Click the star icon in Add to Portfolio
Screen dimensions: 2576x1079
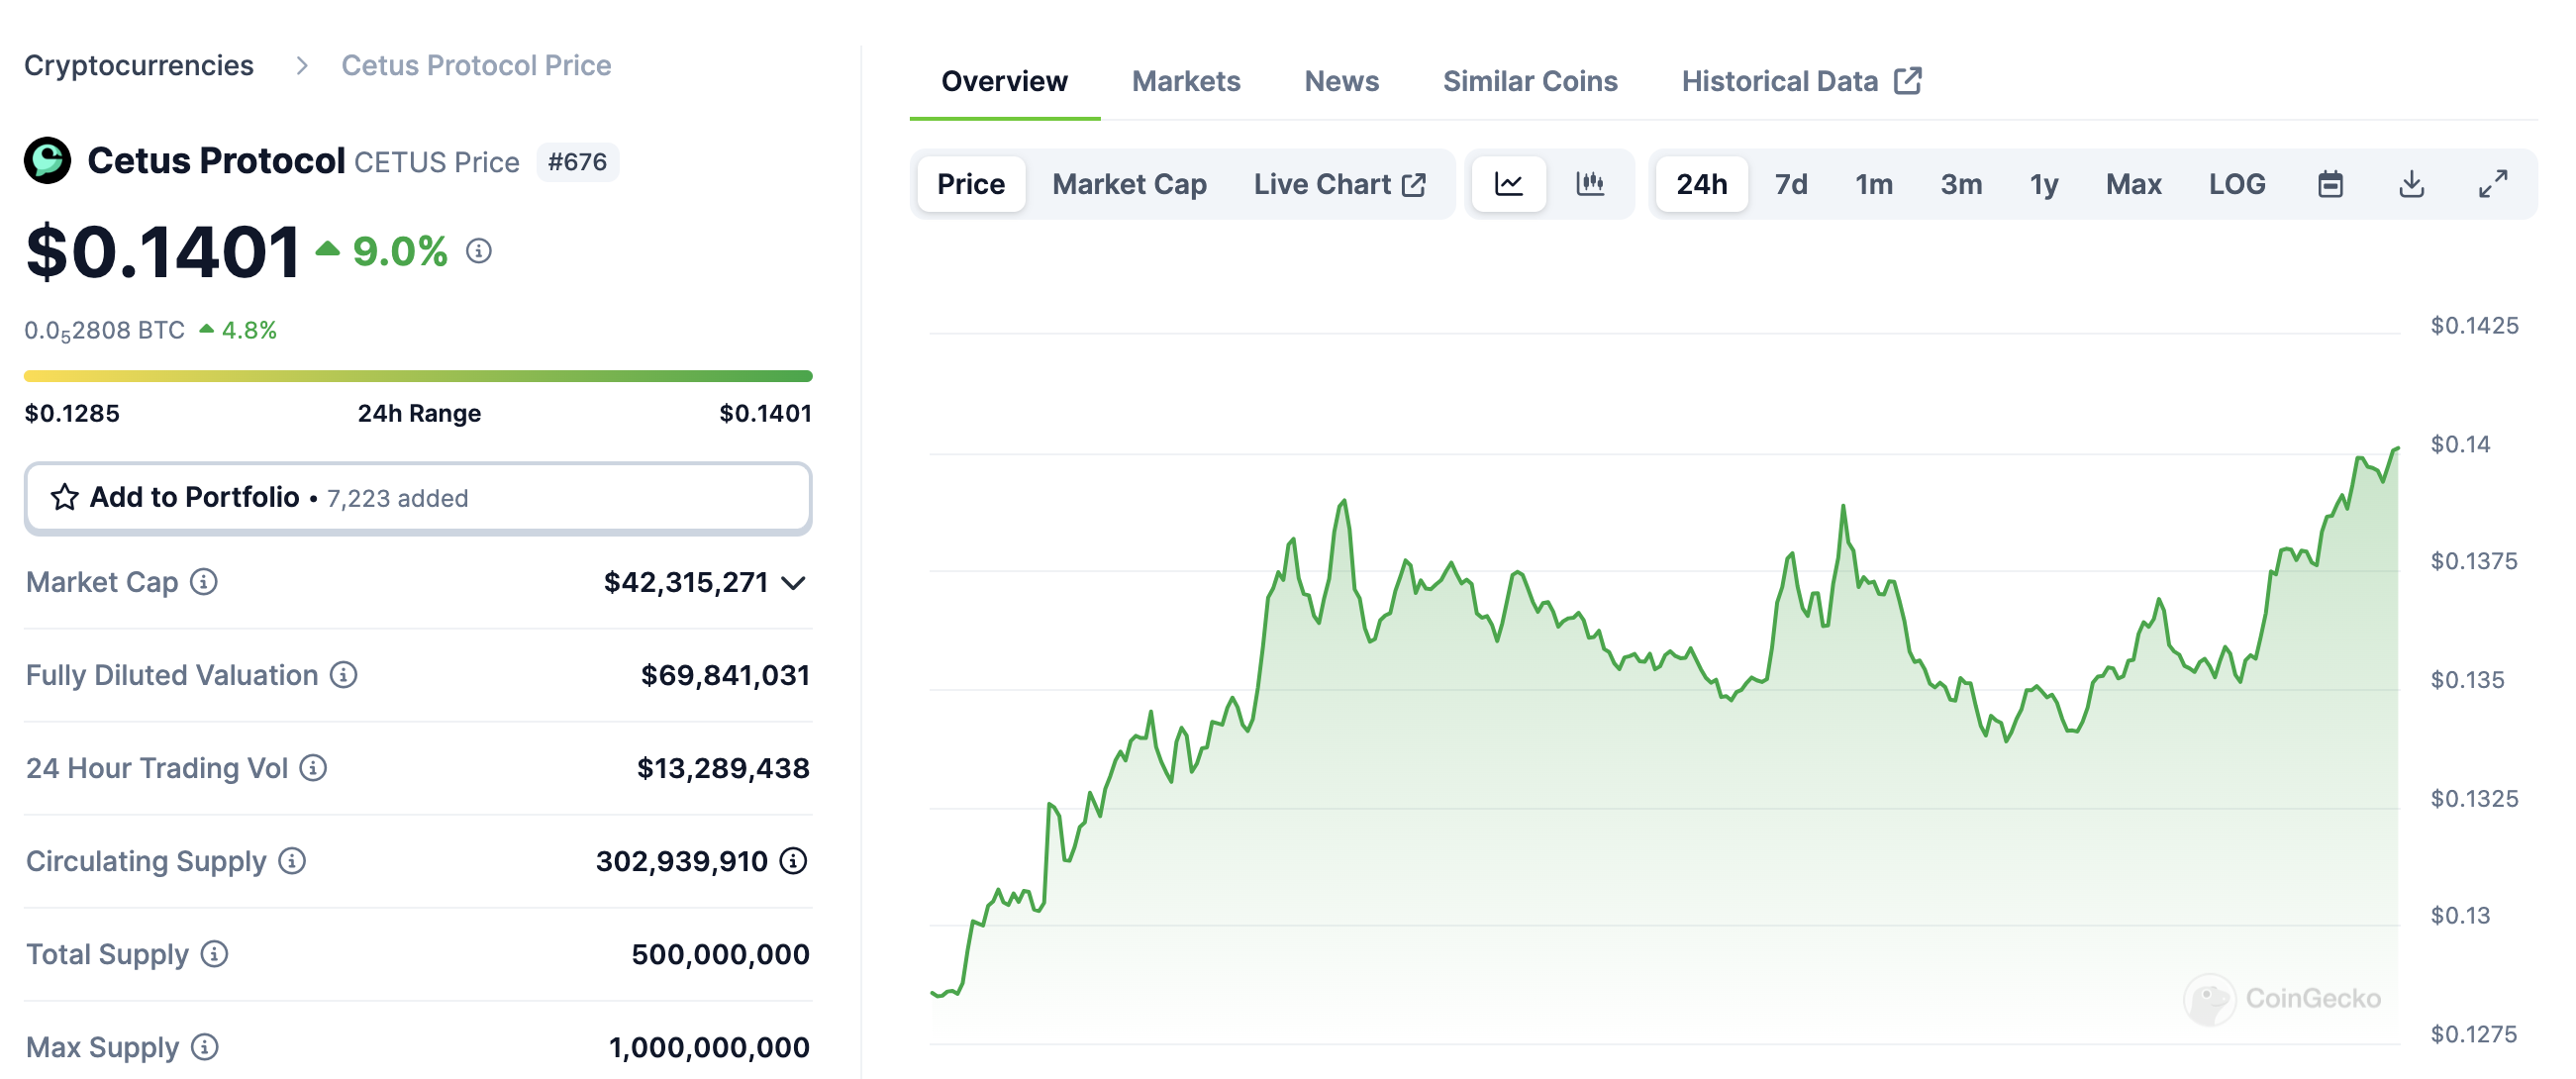coord(65,497)
